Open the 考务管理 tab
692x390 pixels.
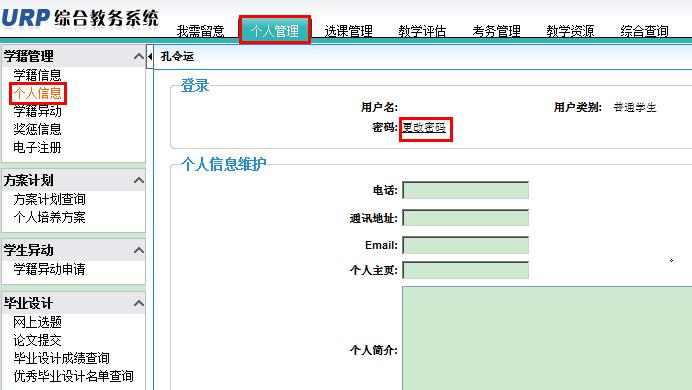[x=496, y=31]
